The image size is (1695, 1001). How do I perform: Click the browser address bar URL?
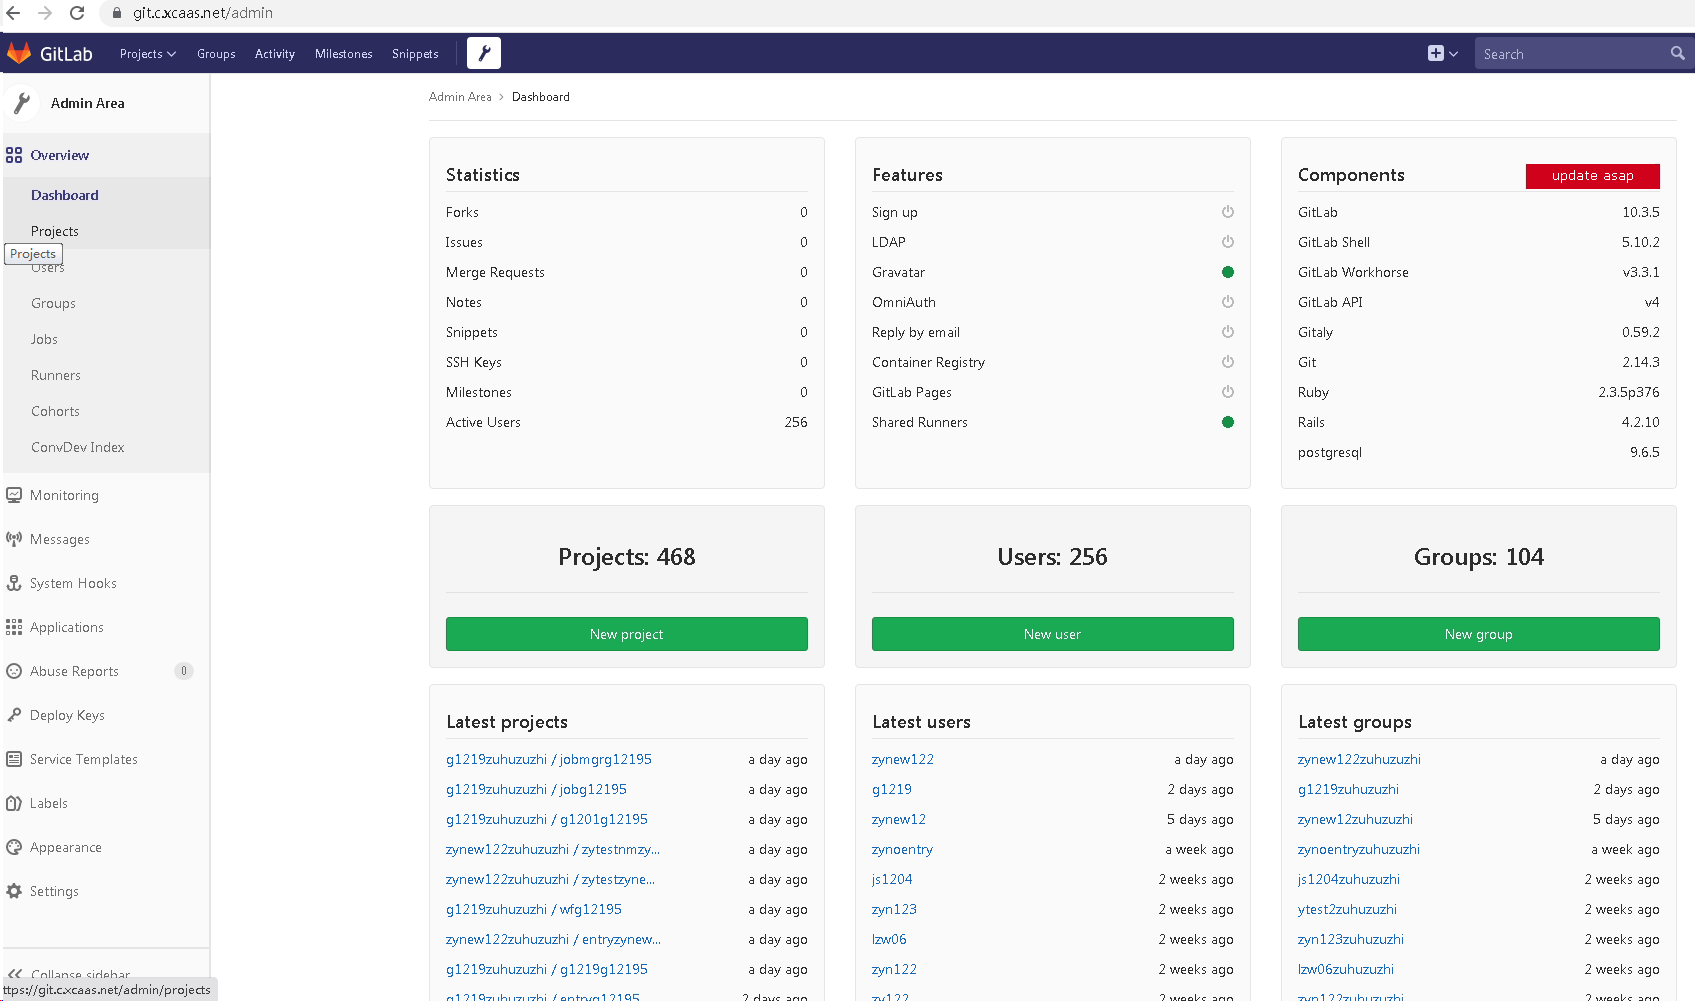pyautogui.click(x=203, y=13)
